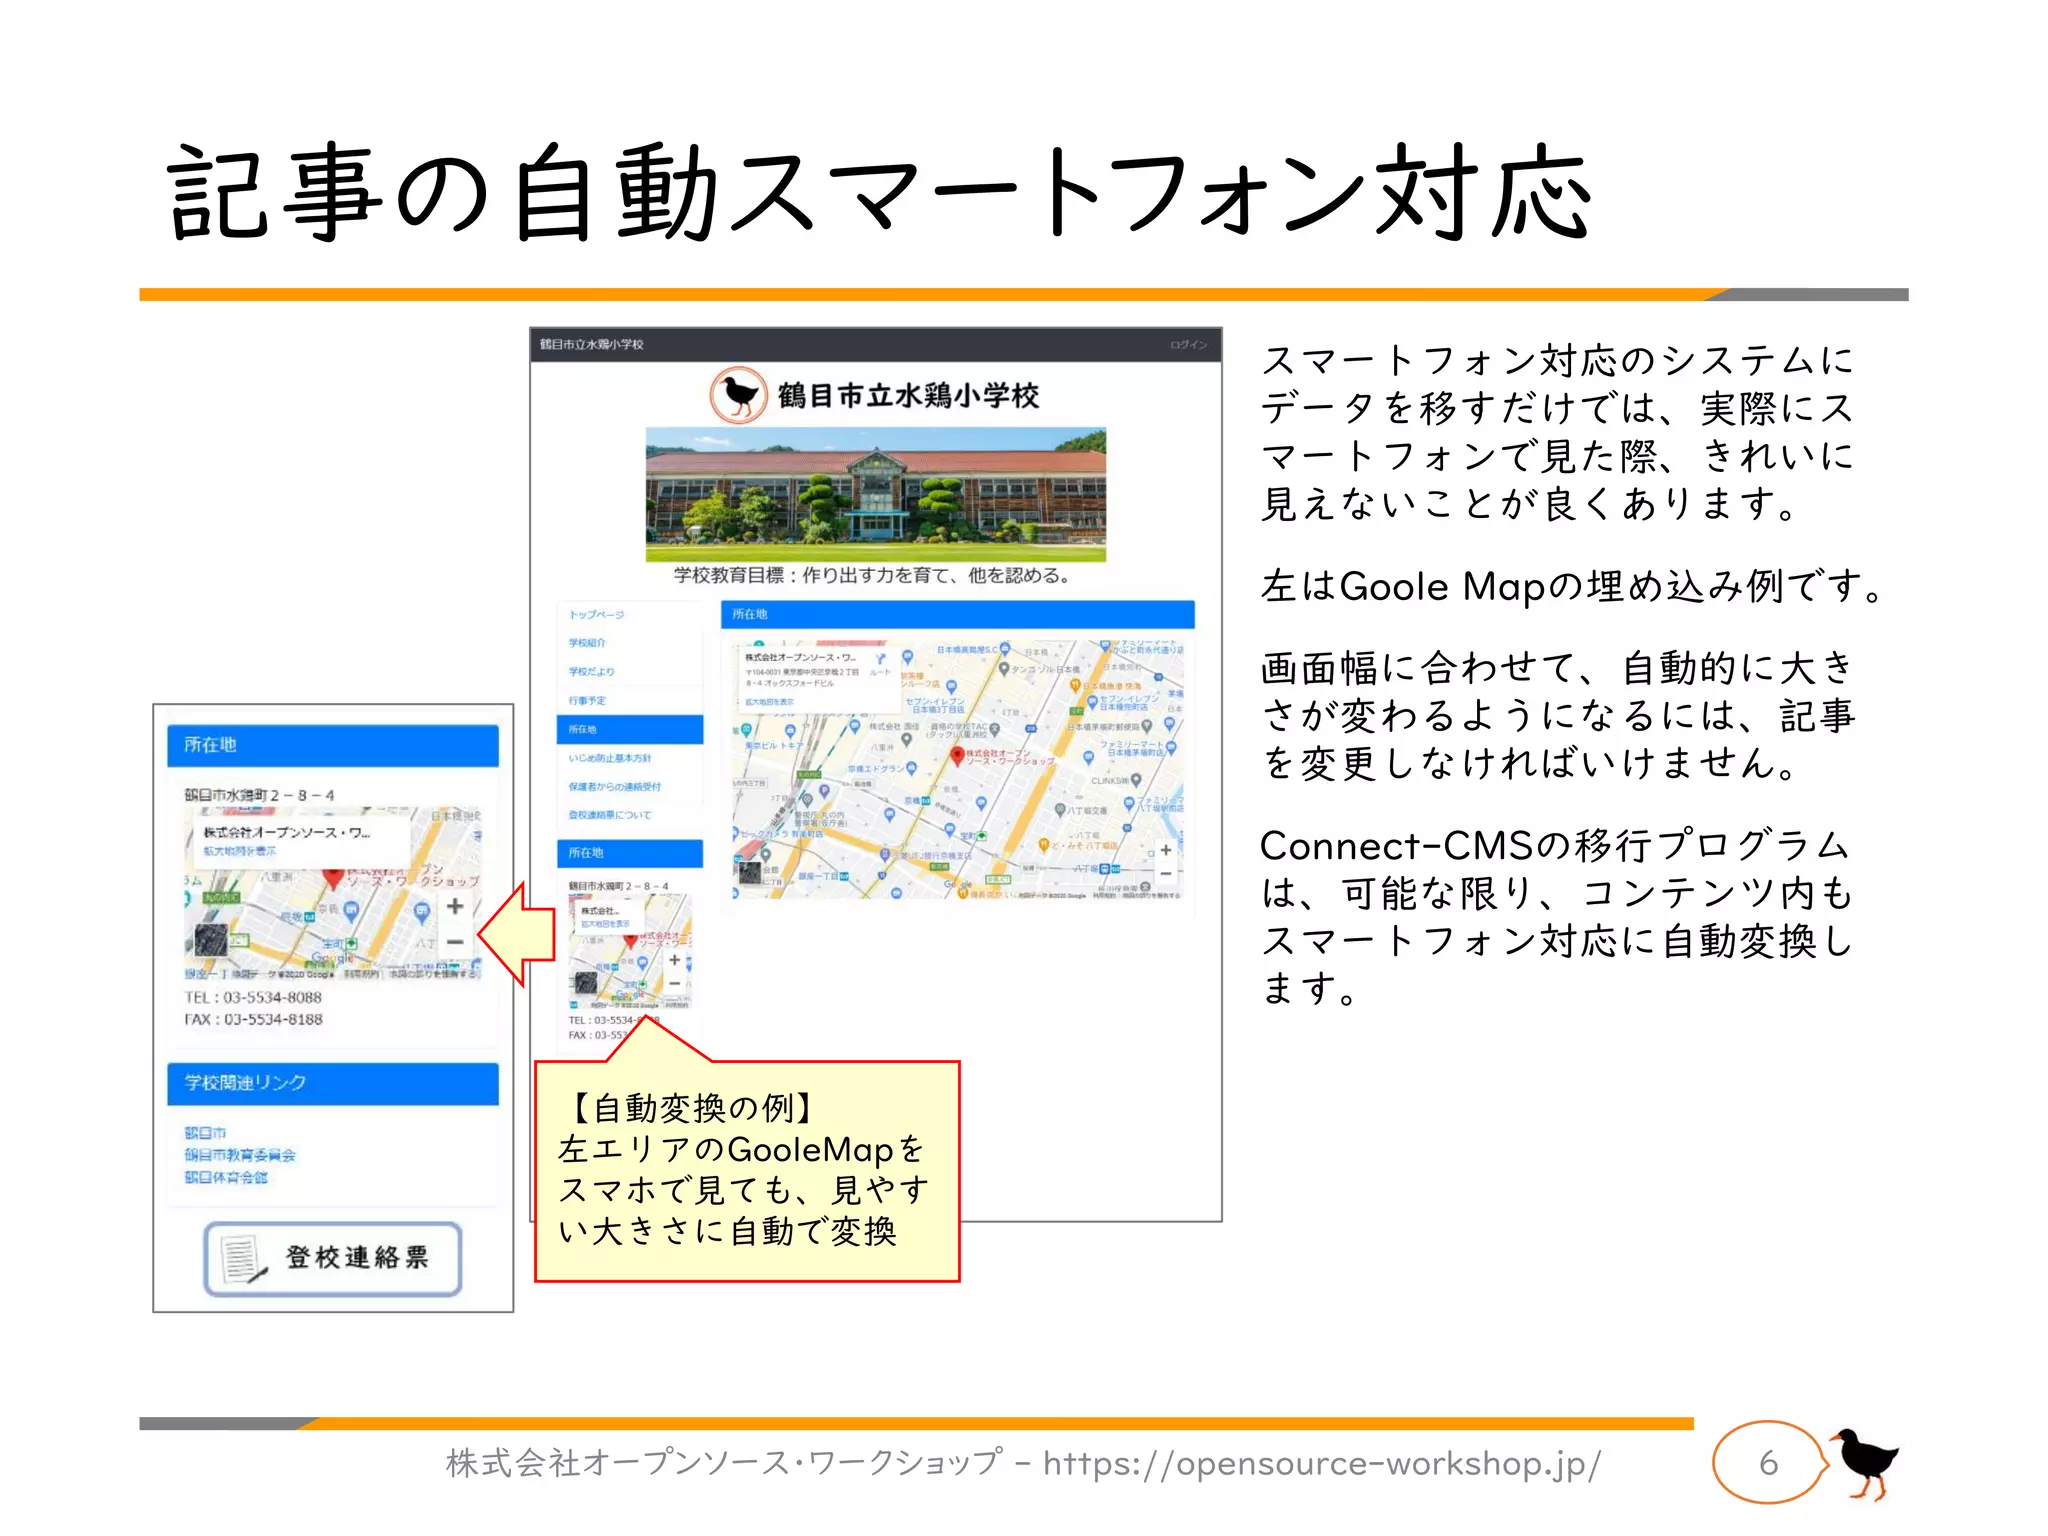Click 学校教育目標 tagline under banner

point(872,575)
